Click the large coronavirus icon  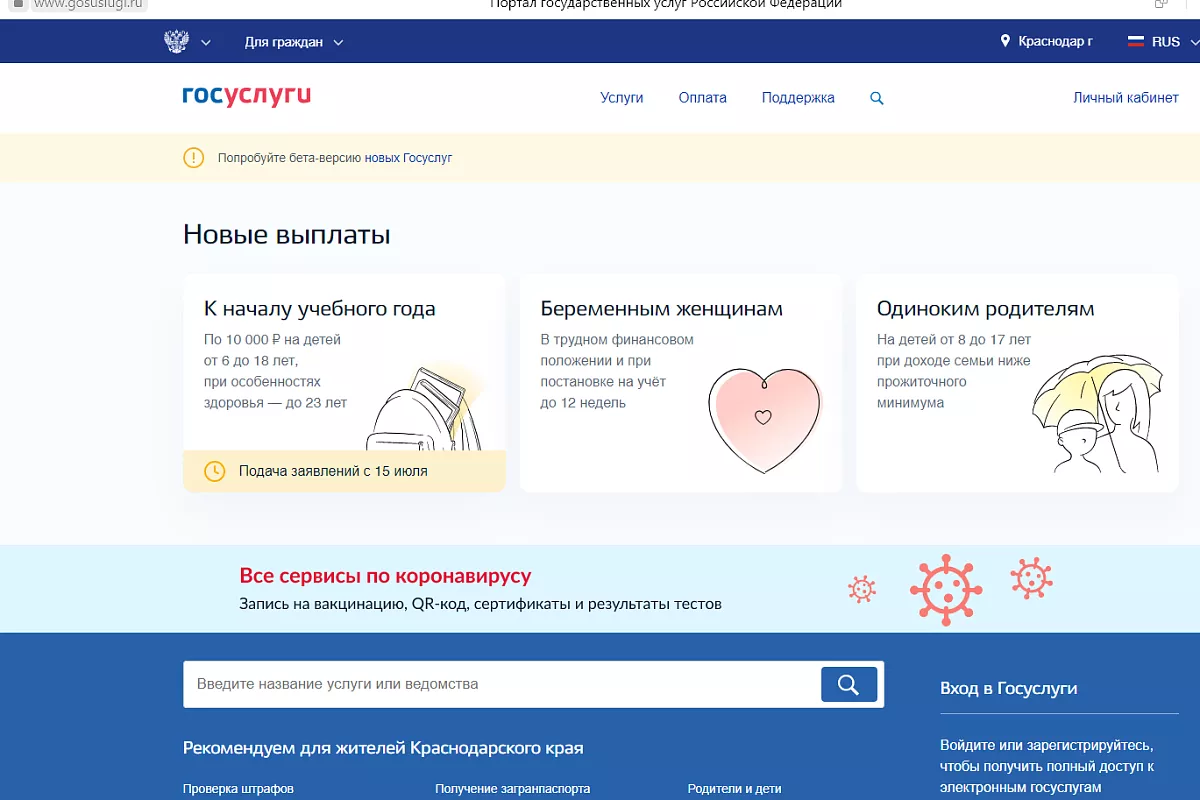click(946, 589)
